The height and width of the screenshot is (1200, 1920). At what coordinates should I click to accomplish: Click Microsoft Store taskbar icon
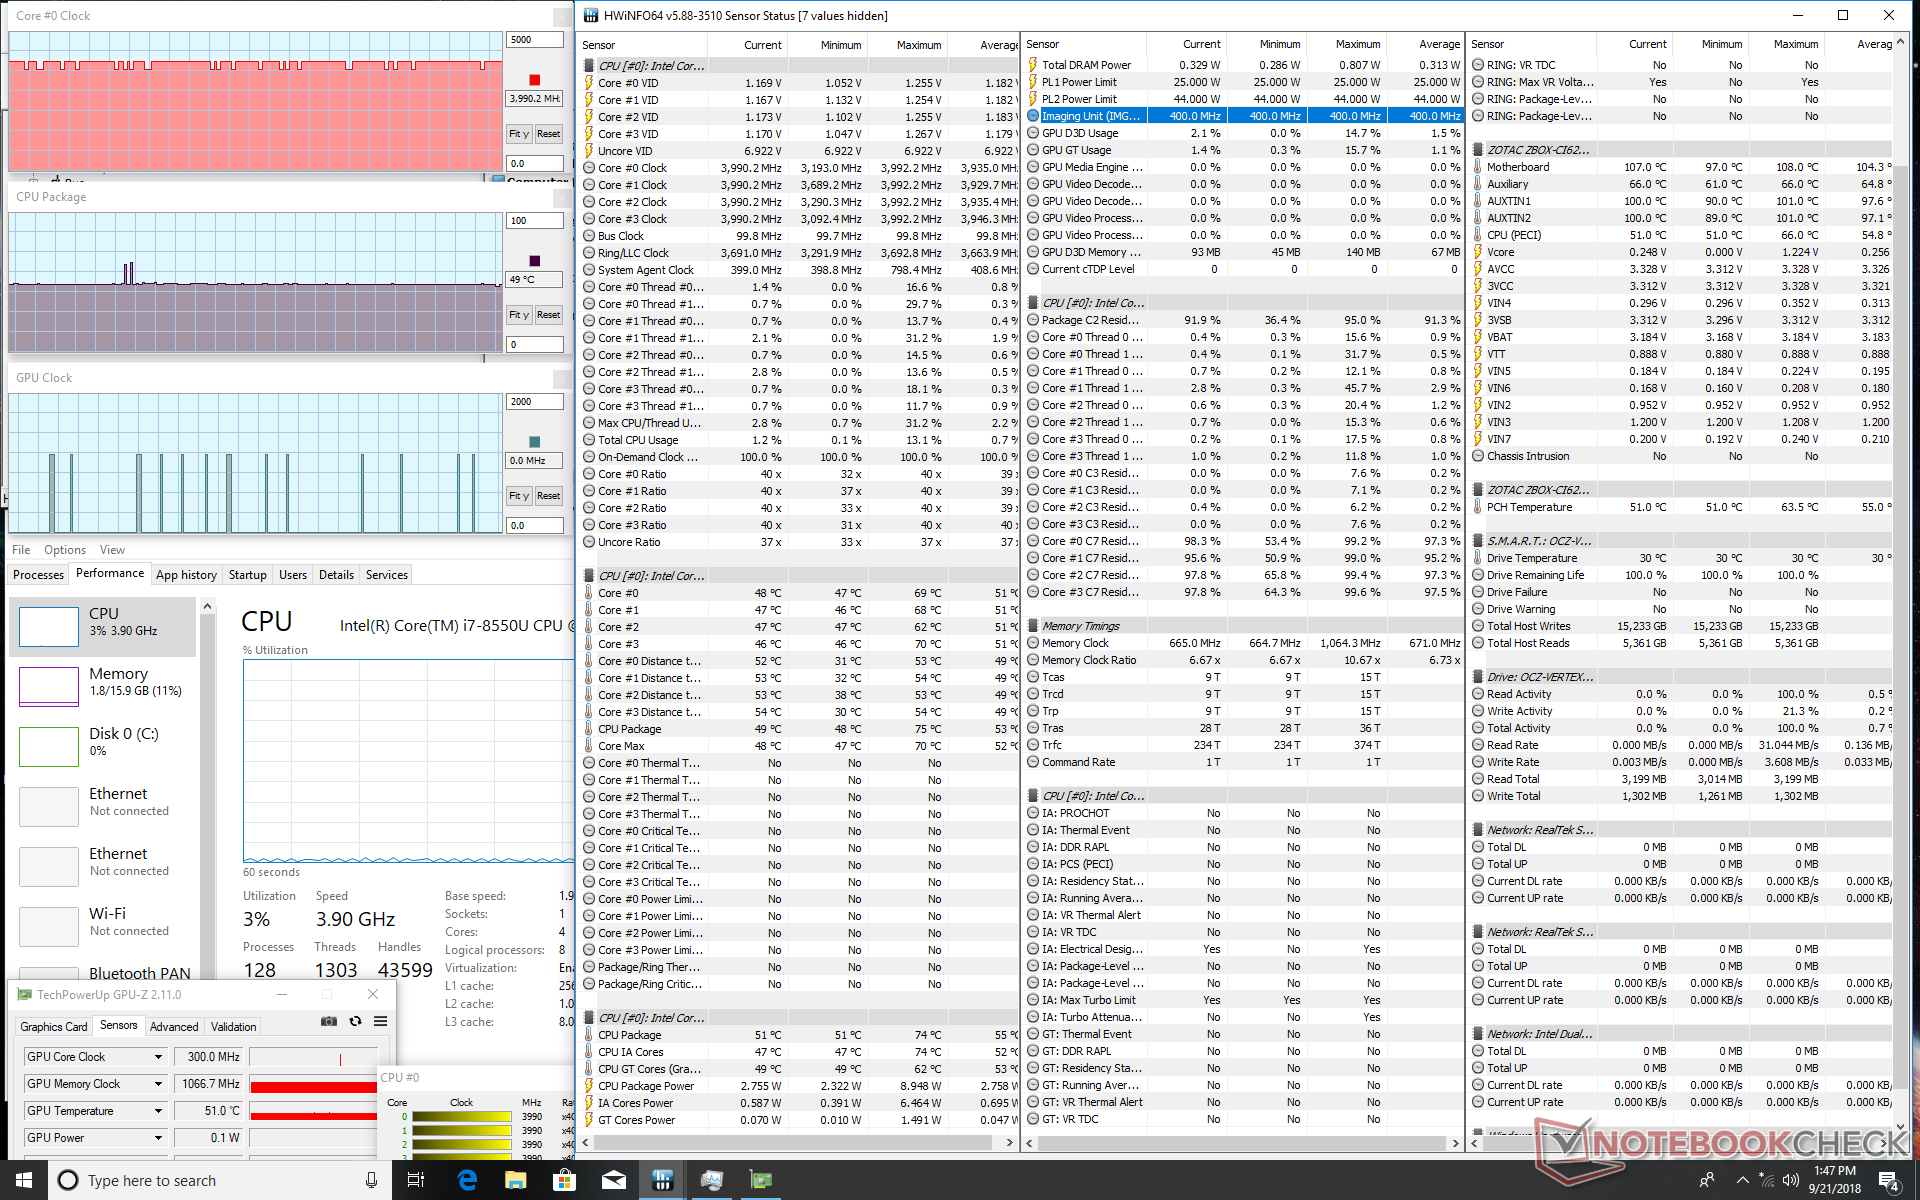564,1180
